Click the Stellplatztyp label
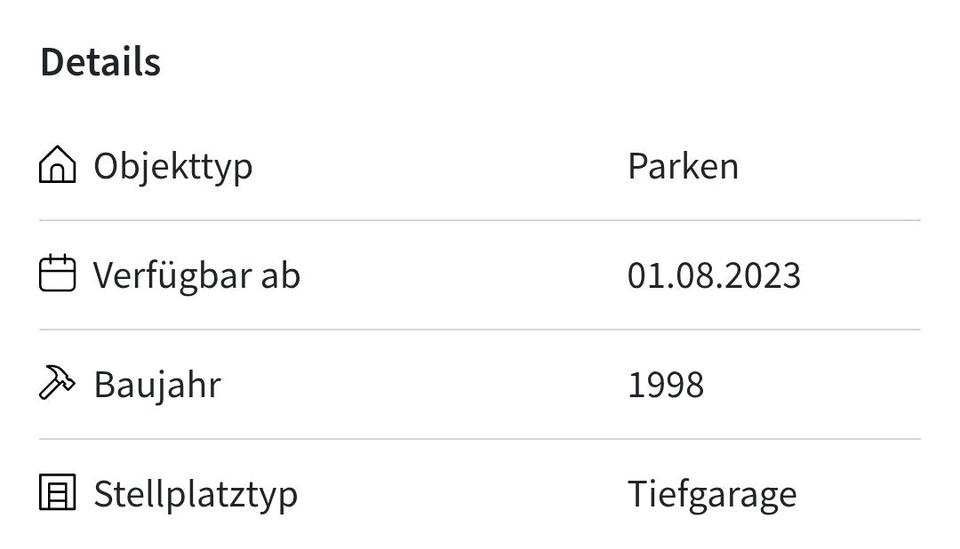Viewport: 960px width, 549px height. click(x=195, y=494)
